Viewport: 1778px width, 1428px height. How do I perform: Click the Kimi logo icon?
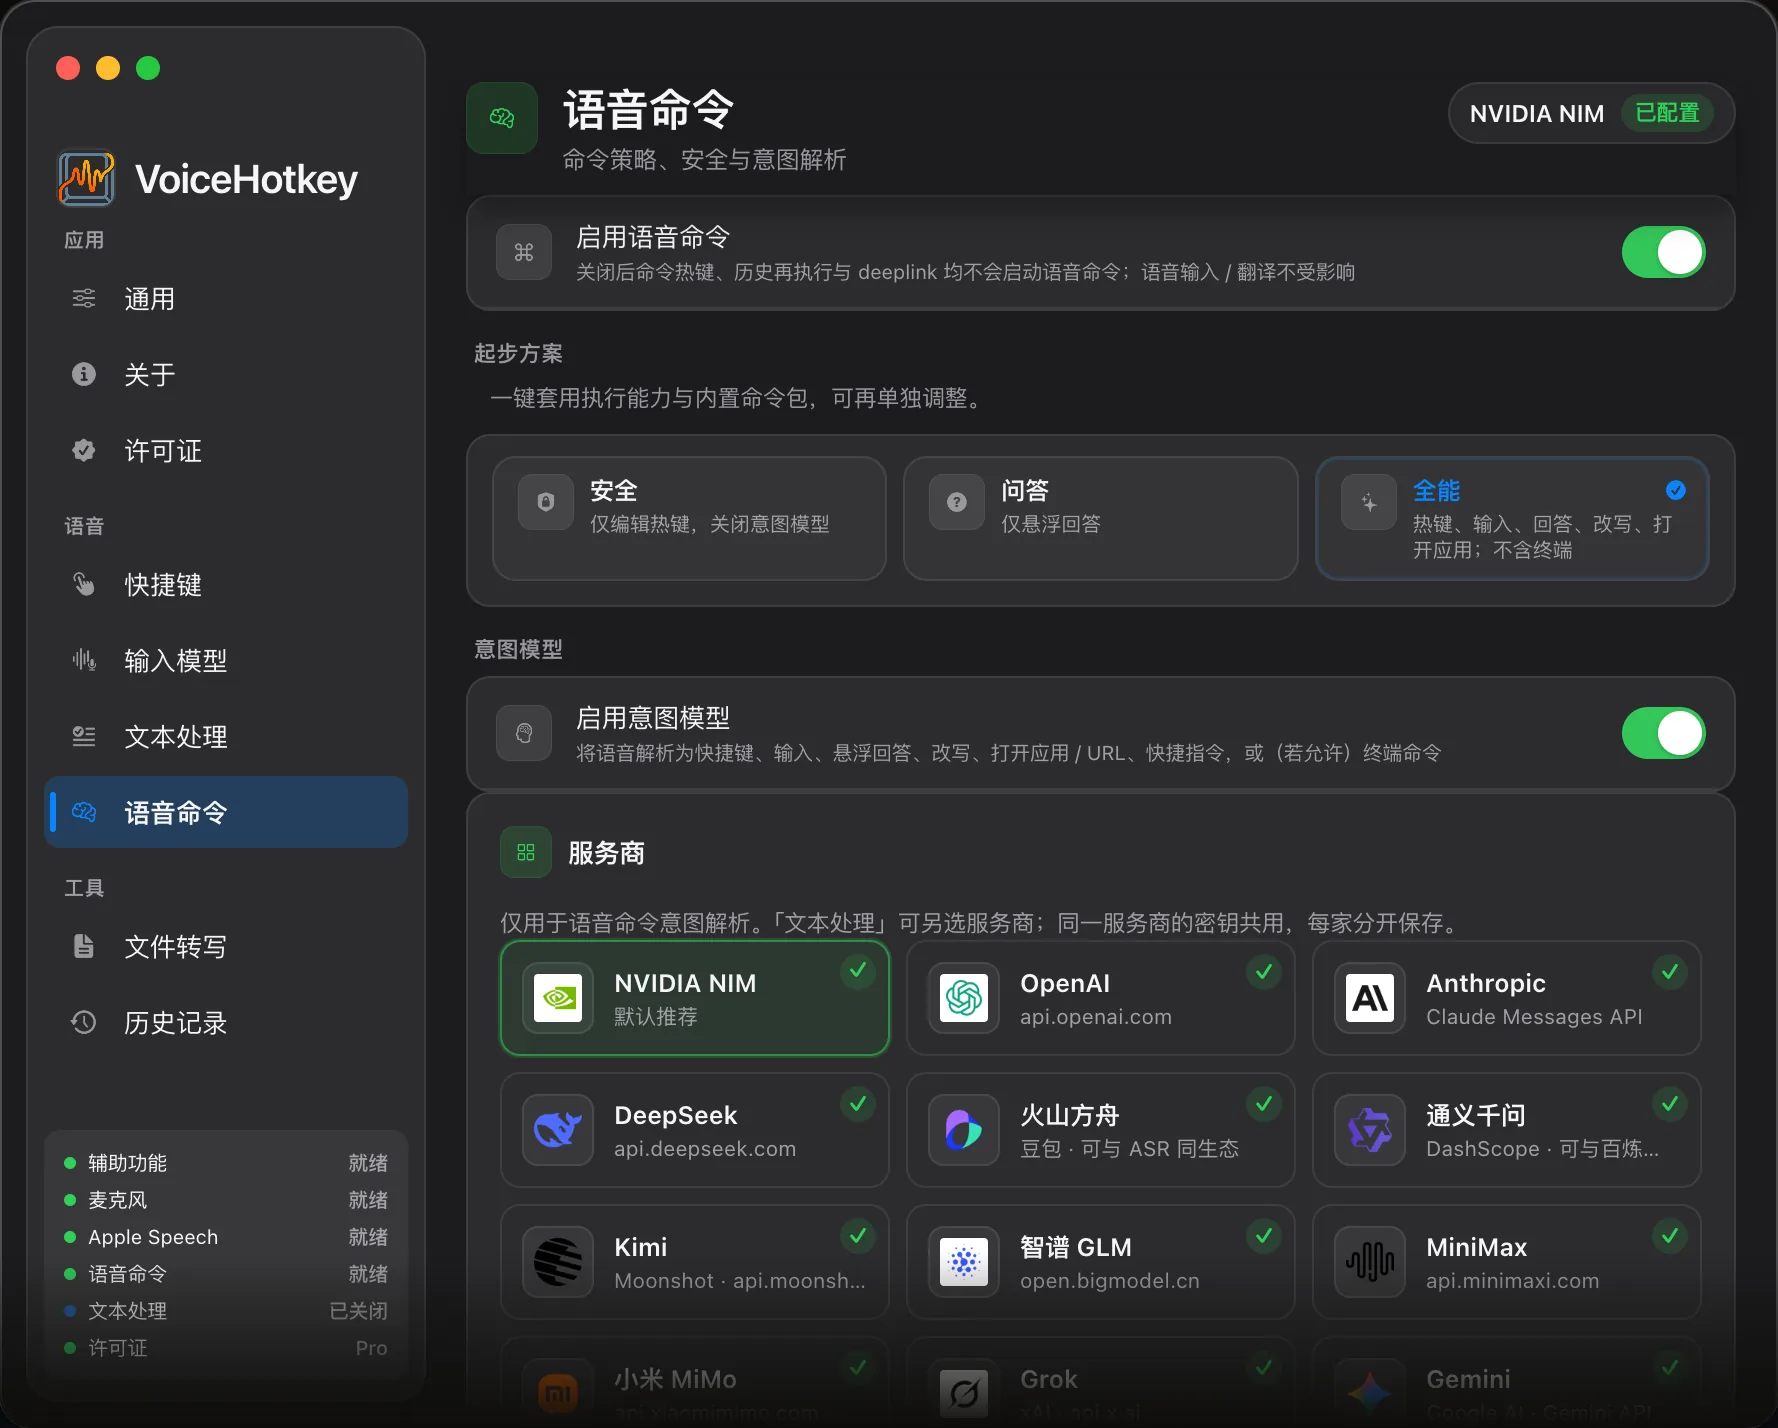tap(558, 1262)
